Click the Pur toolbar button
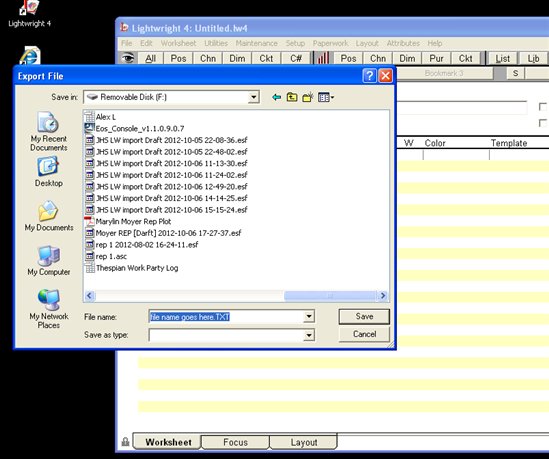Image resolution: width=549 pixels, height=459 pixels. (436, 58)
